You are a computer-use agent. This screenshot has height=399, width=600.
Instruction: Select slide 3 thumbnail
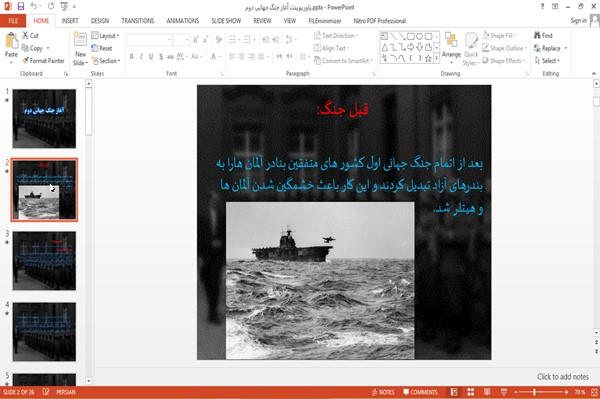pyautogui.click(x=44, y=261)
